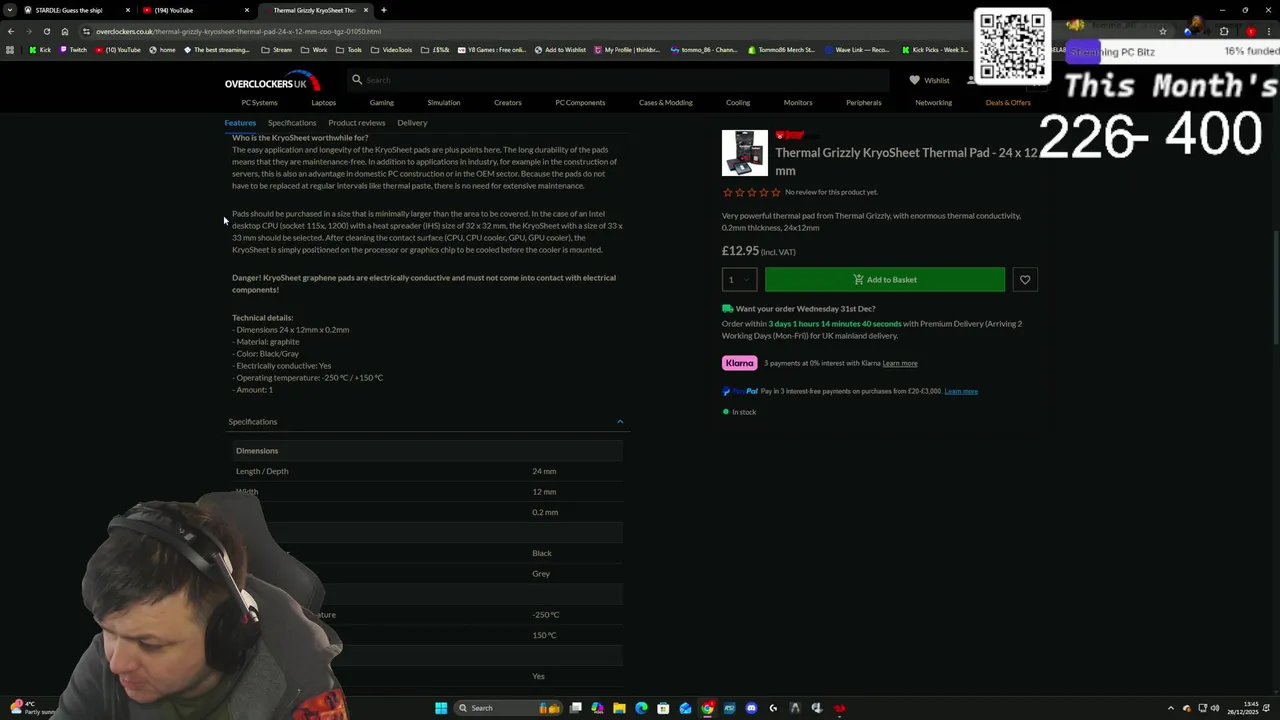The height and width of the screenshot is (720, 1280).
Task: Close the Thermal Grizzly KryoSheet tab
Action: tap(366, 10)
